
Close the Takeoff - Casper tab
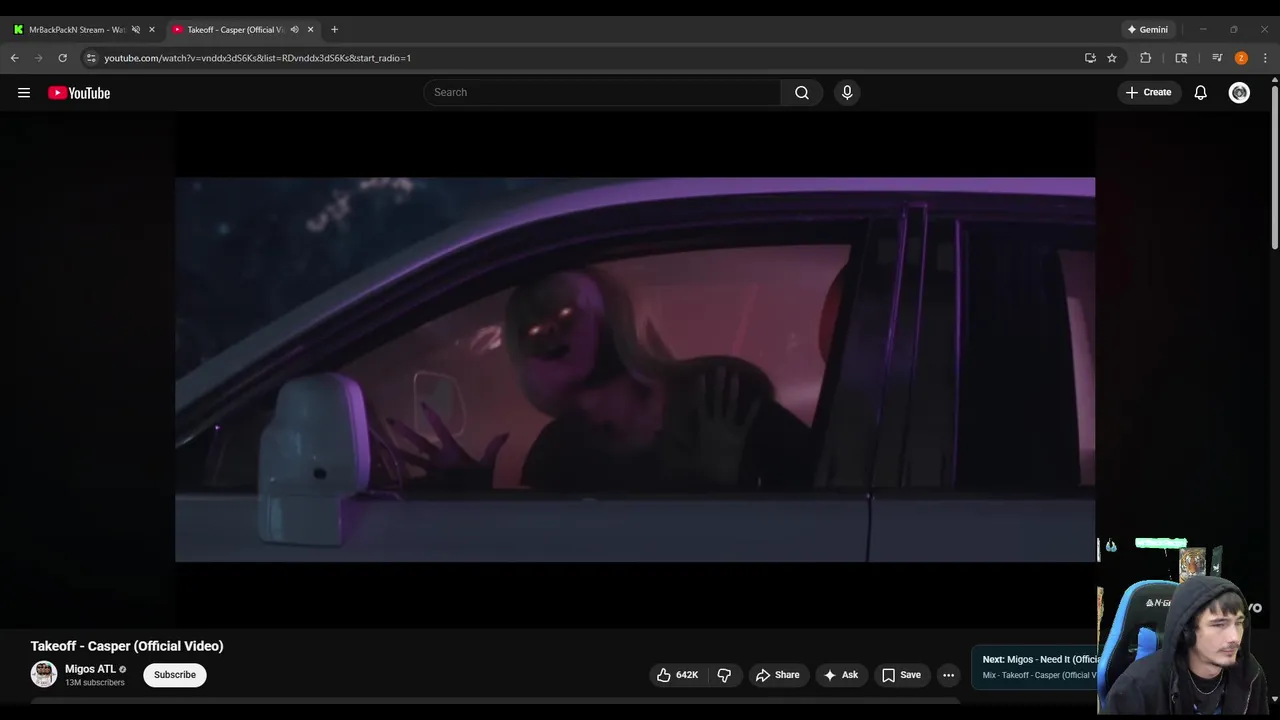310,29
